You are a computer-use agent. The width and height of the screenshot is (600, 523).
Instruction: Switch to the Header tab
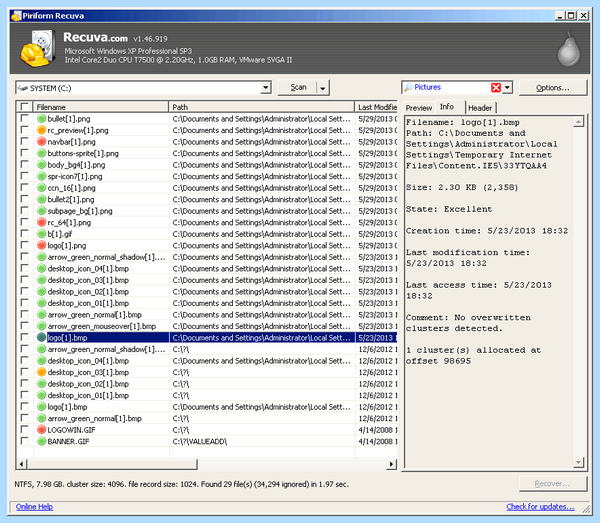click(x=480, y=108)
